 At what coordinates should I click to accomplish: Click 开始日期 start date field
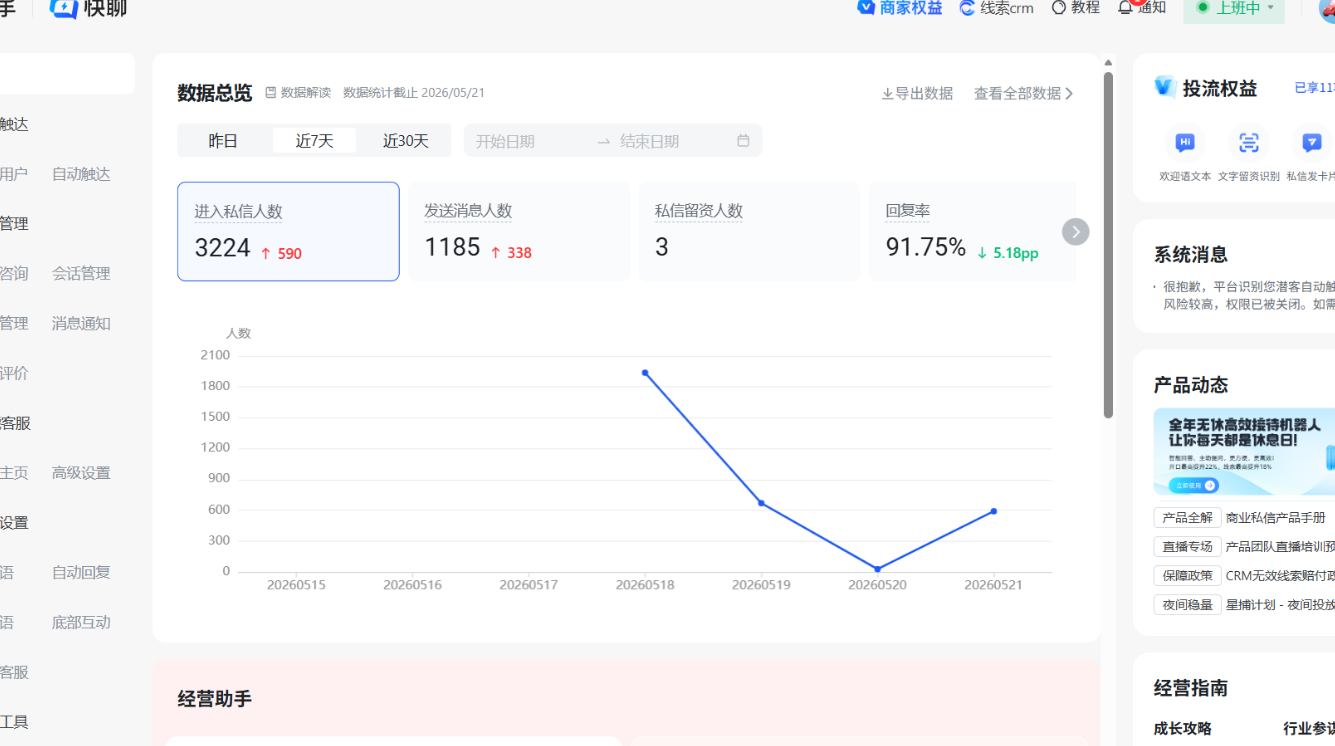(x=529, y=141)
